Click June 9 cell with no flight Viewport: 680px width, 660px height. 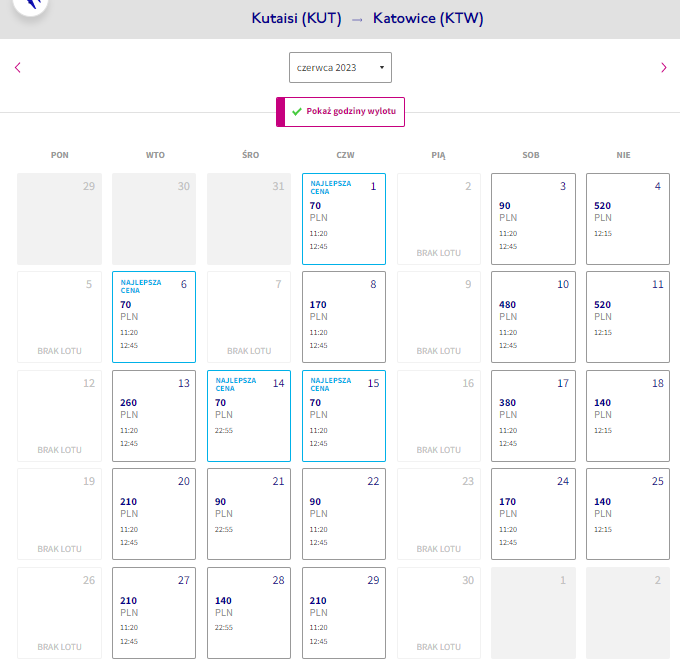[439, 317]
